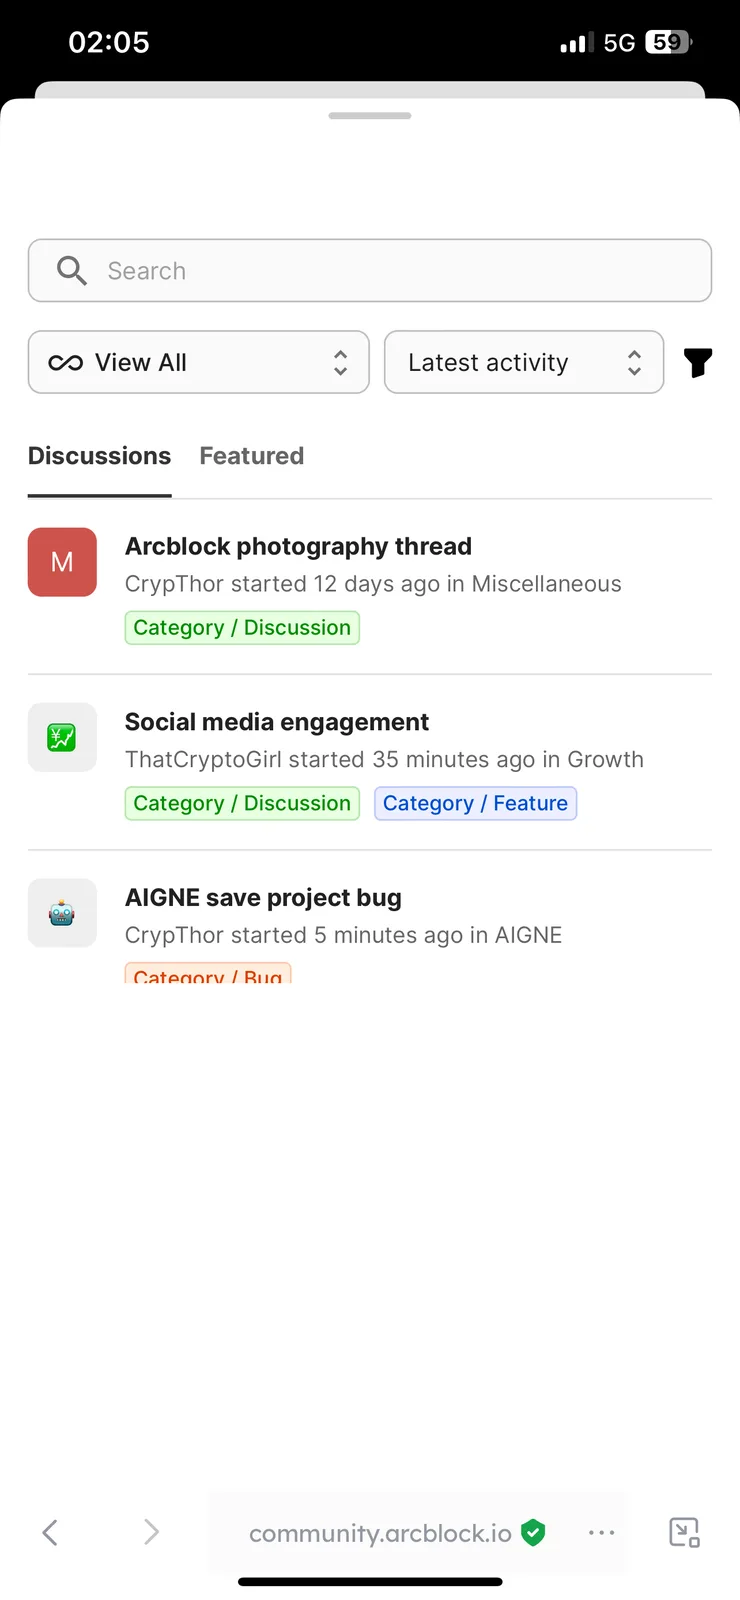Tap the browser forward arrow
Screen dimensions: 740x1600
151,1532
